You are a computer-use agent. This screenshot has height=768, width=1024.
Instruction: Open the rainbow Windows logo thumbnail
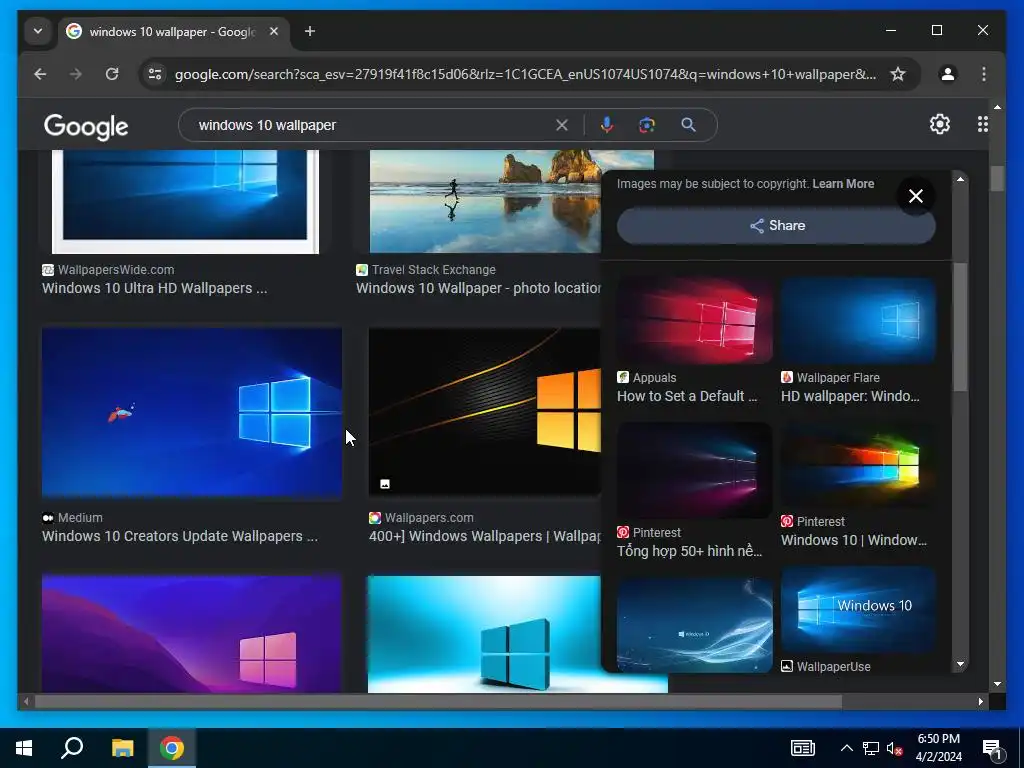[858, 465]
